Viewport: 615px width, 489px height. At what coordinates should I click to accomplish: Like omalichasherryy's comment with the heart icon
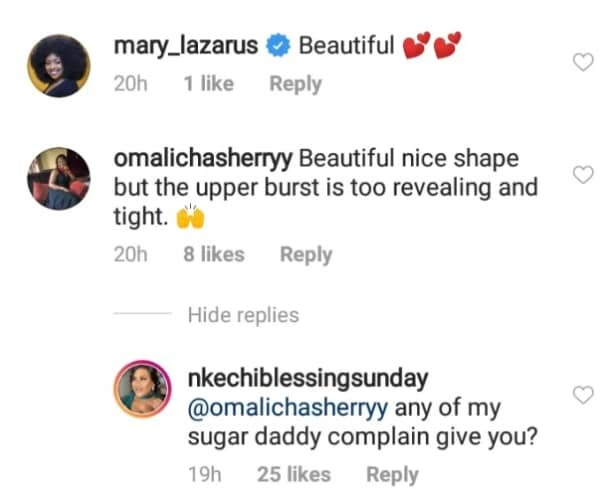coord(582,175)
